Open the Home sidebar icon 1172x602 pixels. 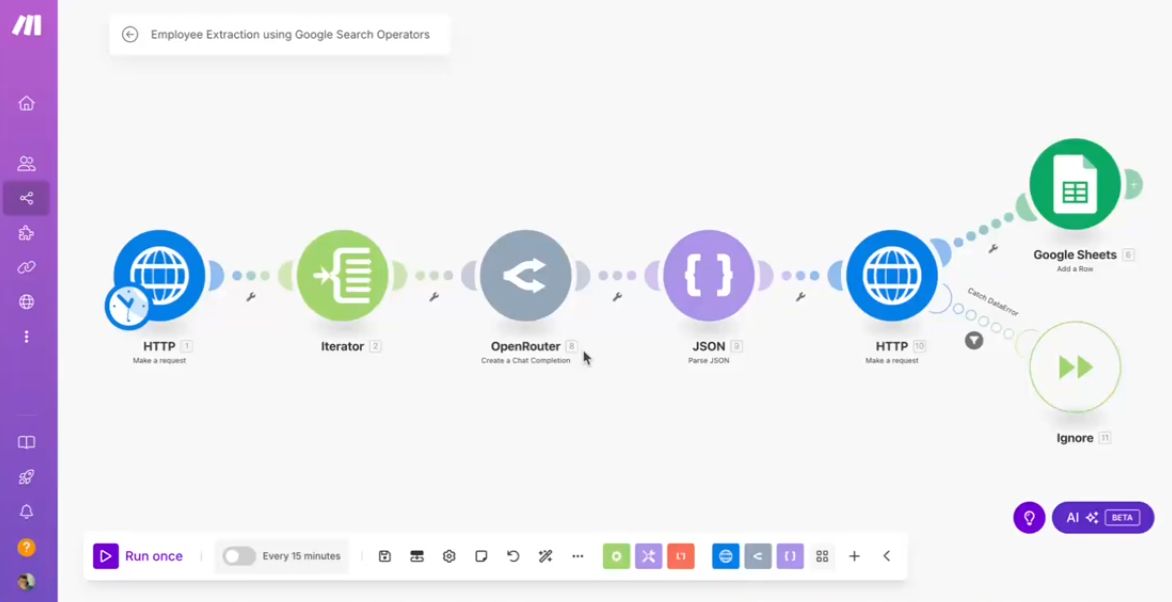click(x=26, y=103)
